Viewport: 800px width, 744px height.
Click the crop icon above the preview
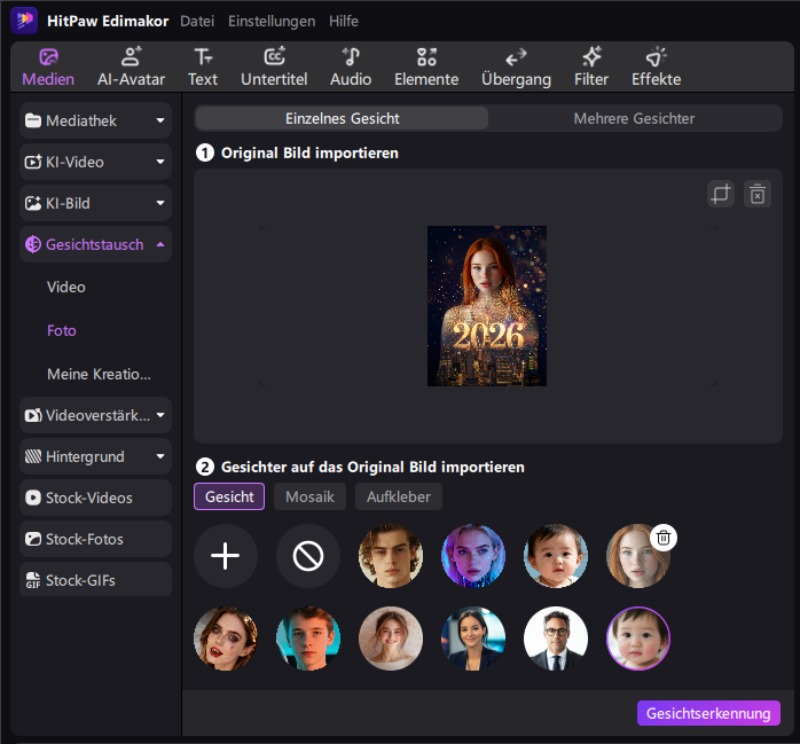(x=721, y=194)
